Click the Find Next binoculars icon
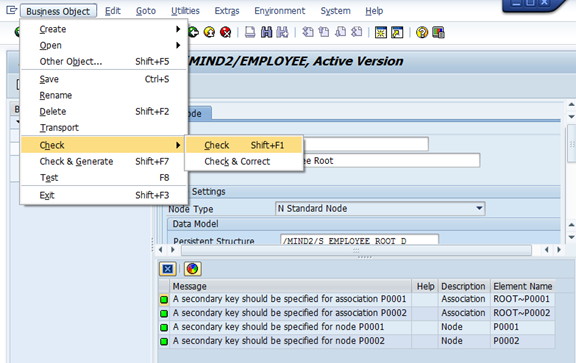The image size is (576, 363). coord(282,32)
